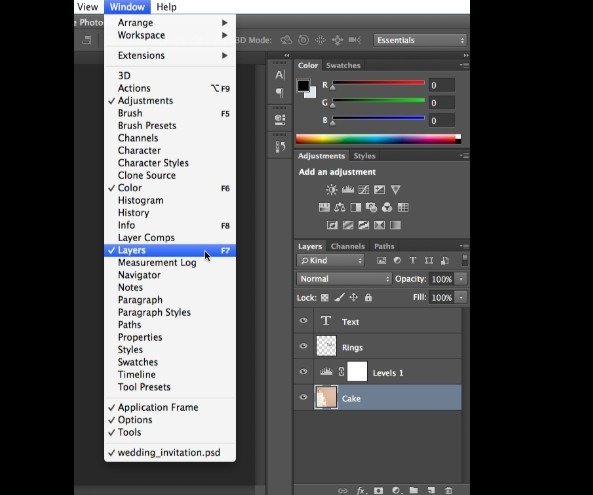The image size is (593, 495).
Task: Add a Posterize adjustment
Action: (348, 225)
